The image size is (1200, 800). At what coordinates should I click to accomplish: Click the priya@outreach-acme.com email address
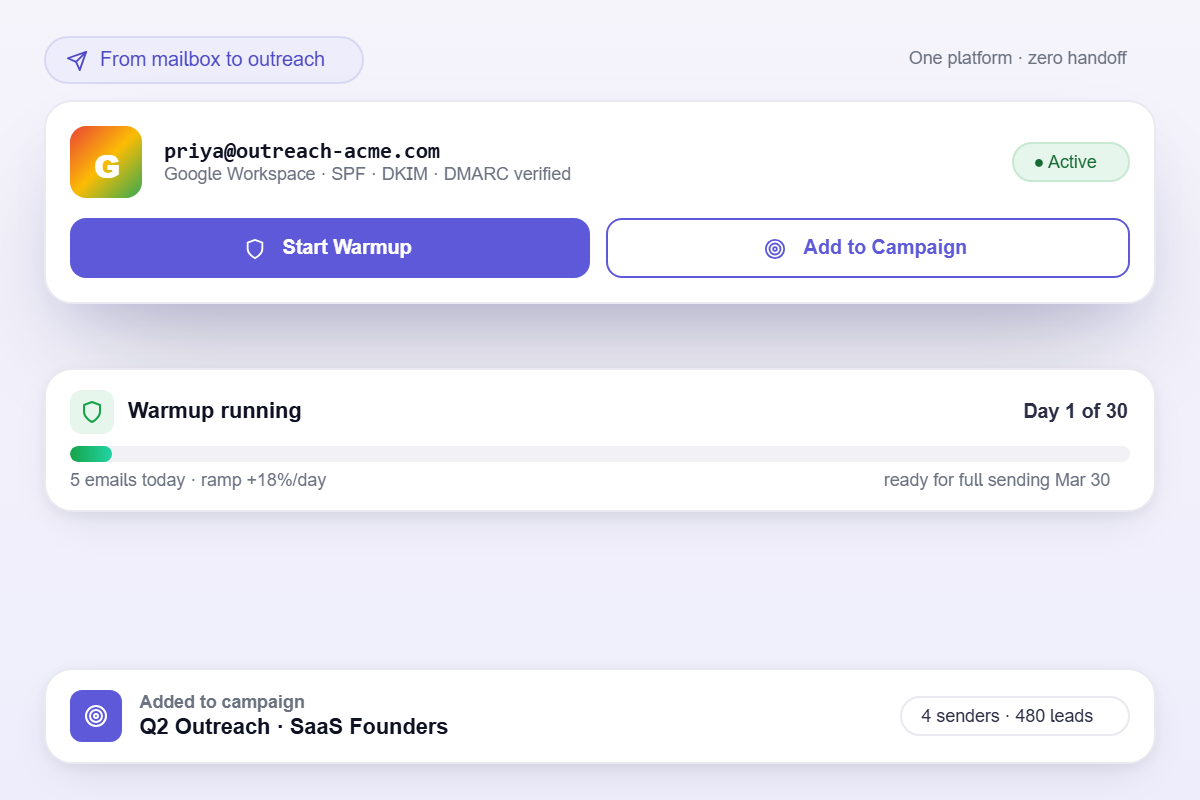[x=302, y=151]
